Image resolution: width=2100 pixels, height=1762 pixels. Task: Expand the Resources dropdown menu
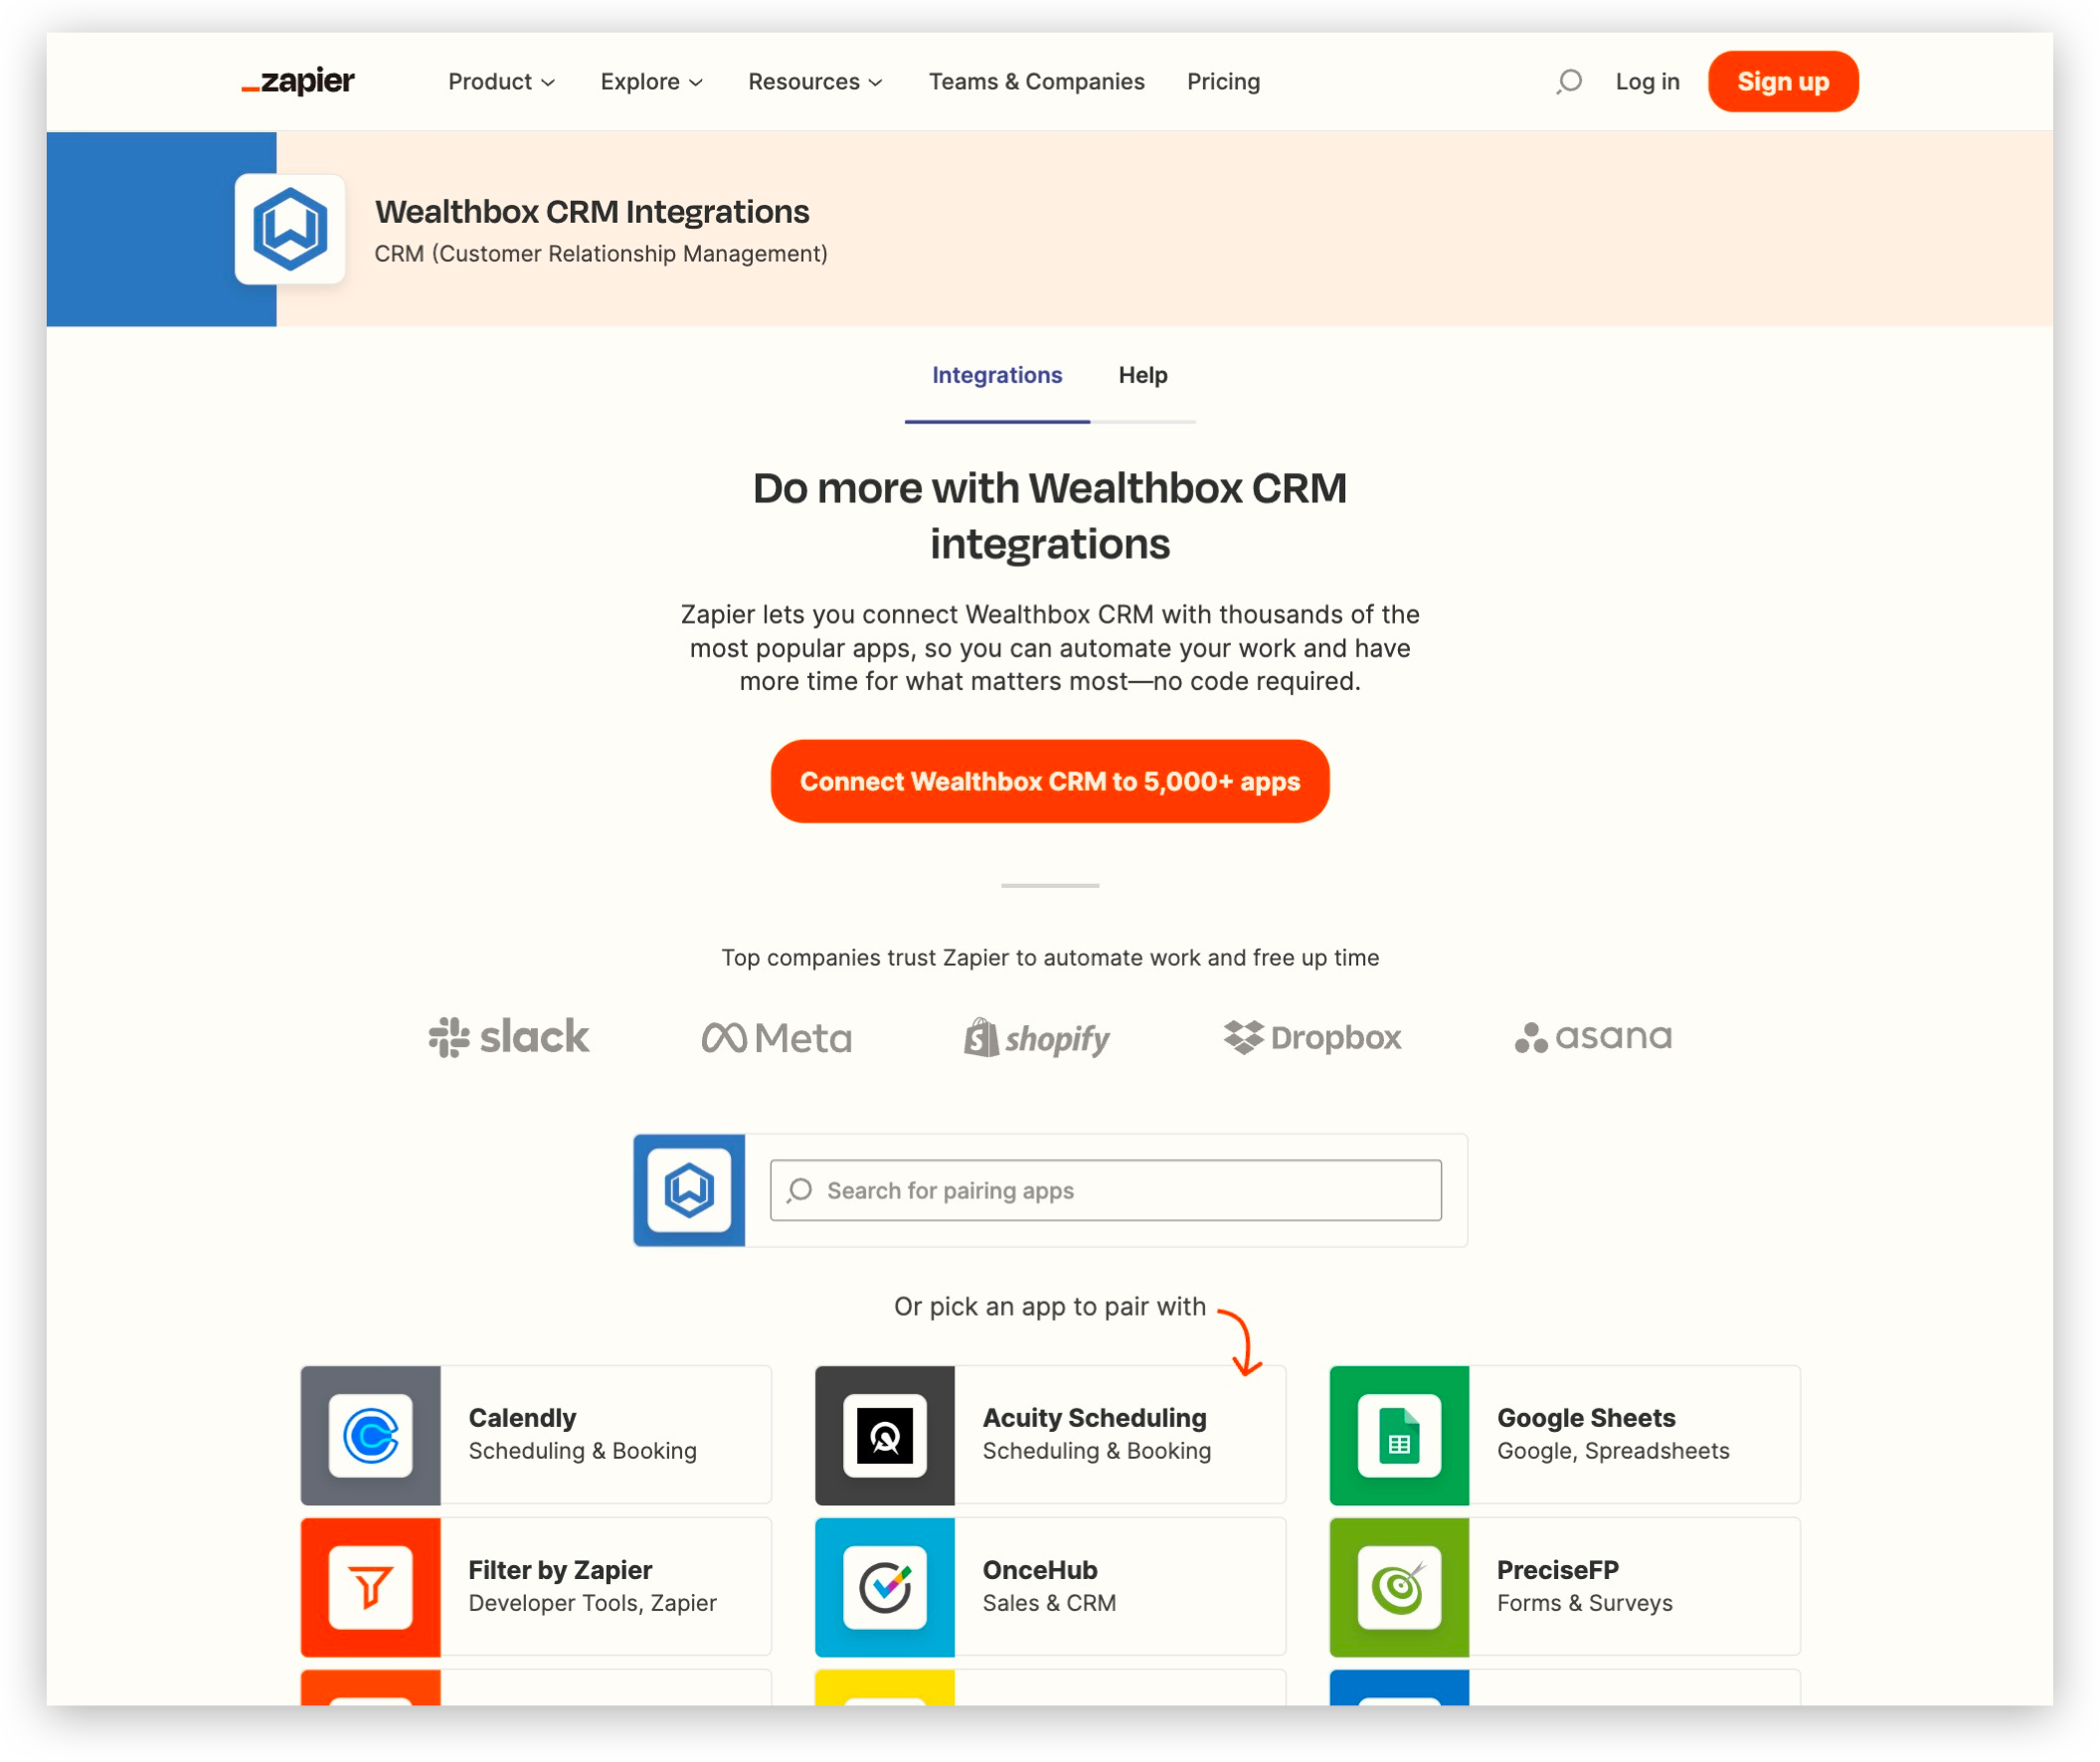[815, 81]
